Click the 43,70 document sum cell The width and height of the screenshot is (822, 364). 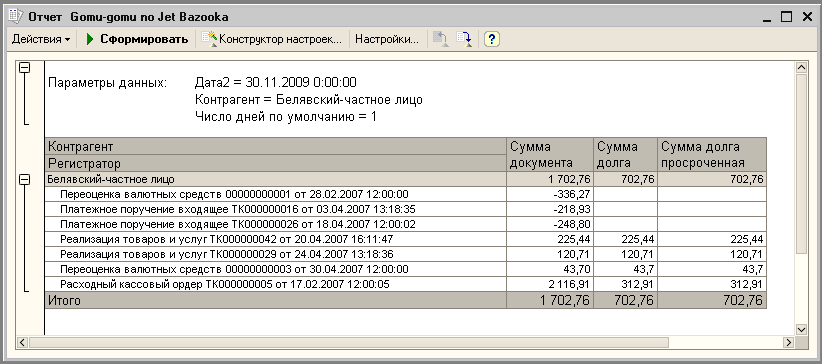(x=550, y=270)
